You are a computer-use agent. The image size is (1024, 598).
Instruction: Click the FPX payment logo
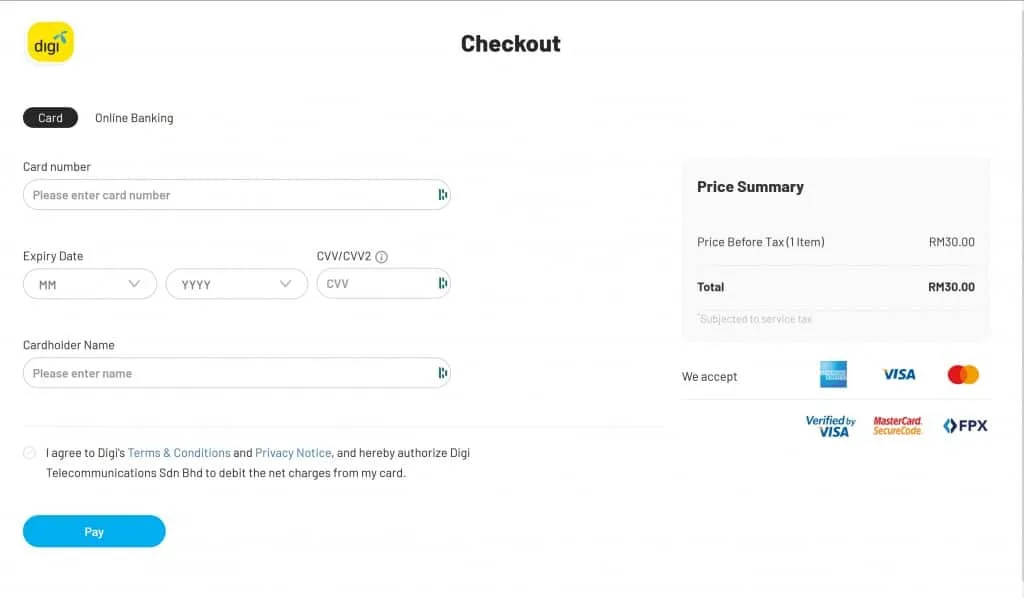click(965, 426)
